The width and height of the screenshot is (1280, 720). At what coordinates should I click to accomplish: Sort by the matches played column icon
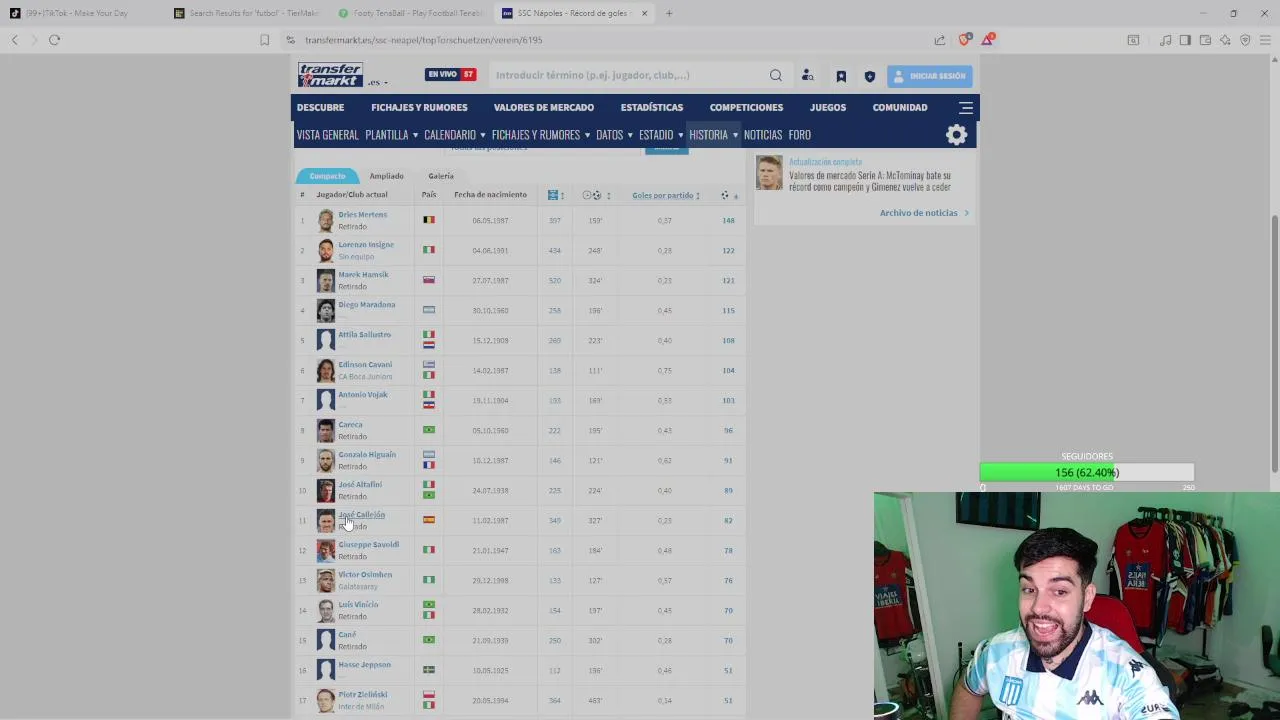[553, 195]
